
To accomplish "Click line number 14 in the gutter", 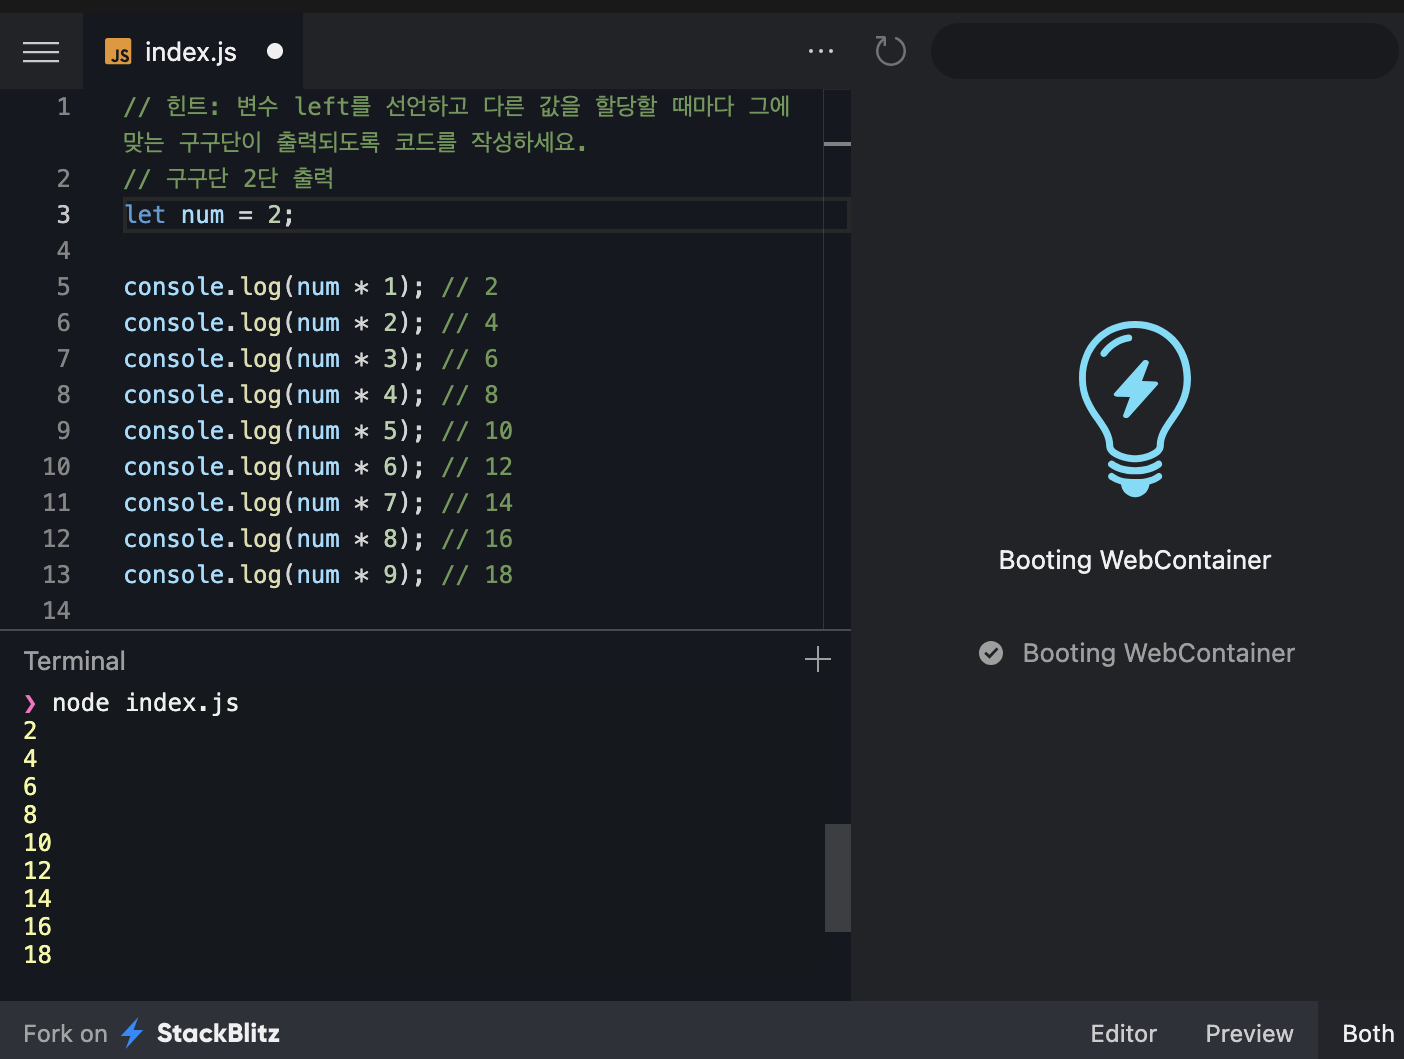I will click(57, 611).
